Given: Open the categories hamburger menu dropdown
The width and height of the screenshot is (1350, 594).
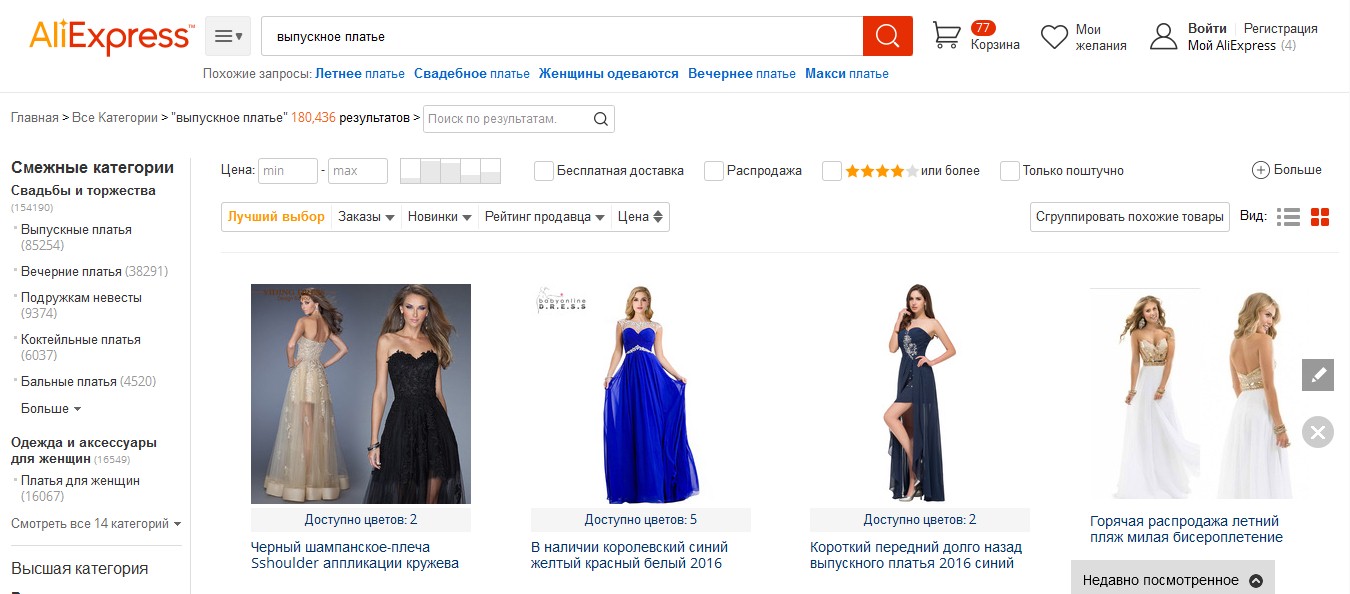Looking at the screenshot, I should click(x=228, y=36).
